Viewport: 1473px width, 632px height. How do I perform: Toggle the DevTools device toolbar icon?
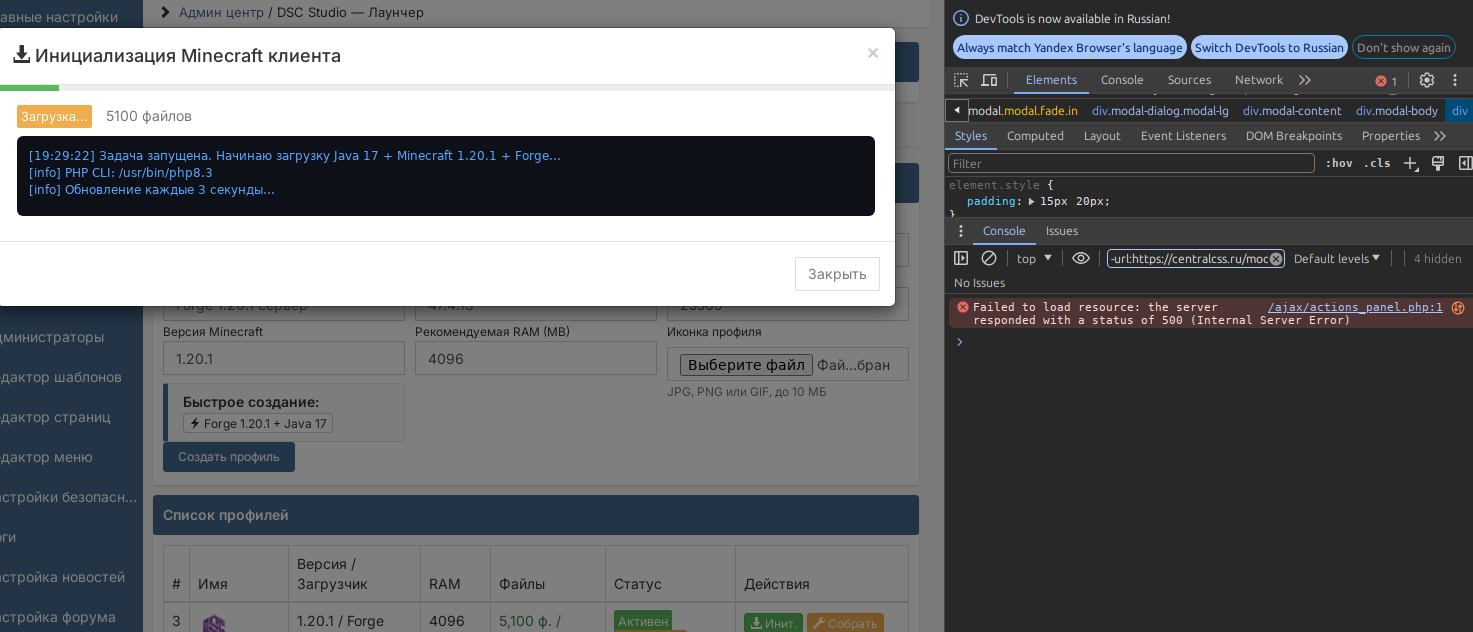[x=989, y=80]
